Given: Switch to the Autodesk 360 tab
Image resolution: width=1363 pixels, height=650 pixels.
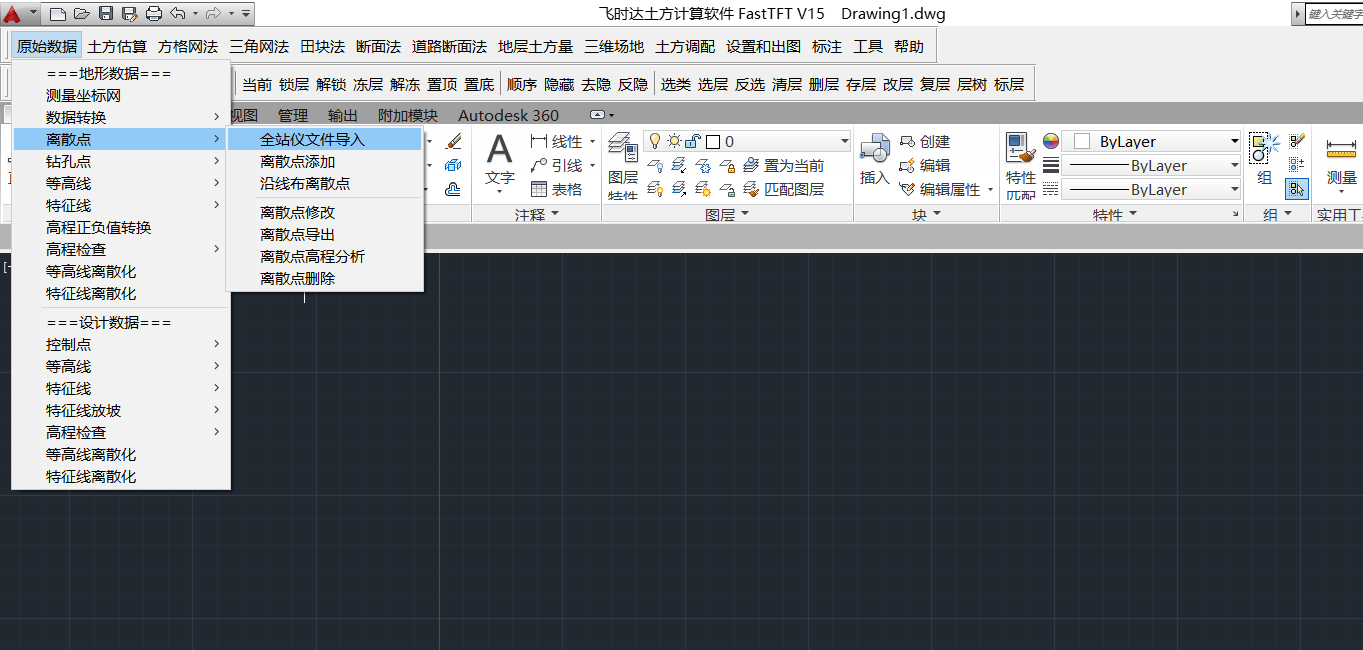Looking at the screenshot, I should [x=509, y=115].
